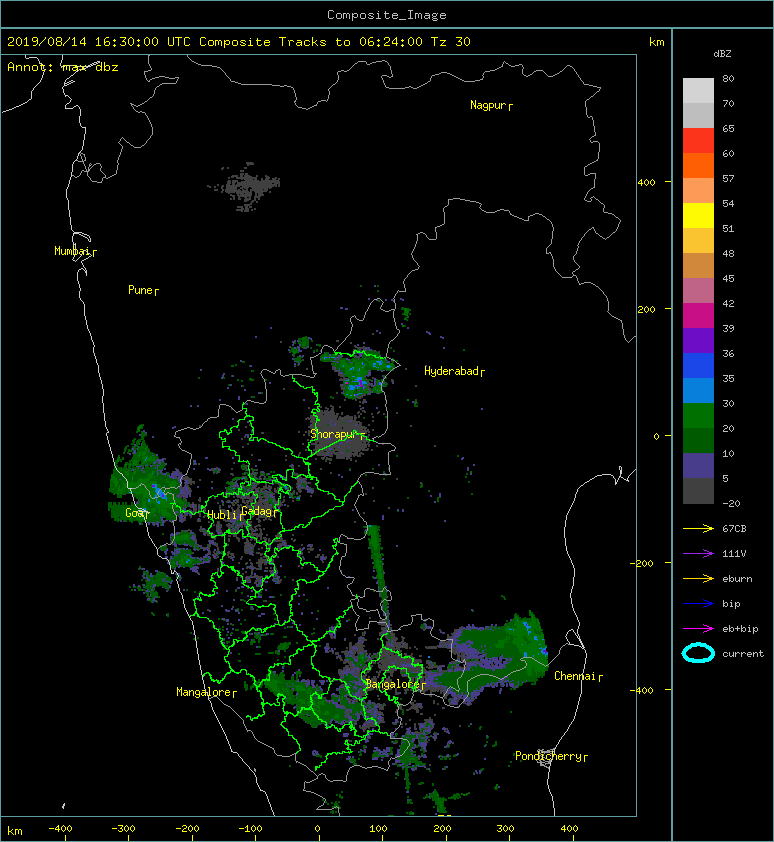This screenshot has width=774, height=842.
Task: Click the Composite_Image title text
Action: click(387, 15)
